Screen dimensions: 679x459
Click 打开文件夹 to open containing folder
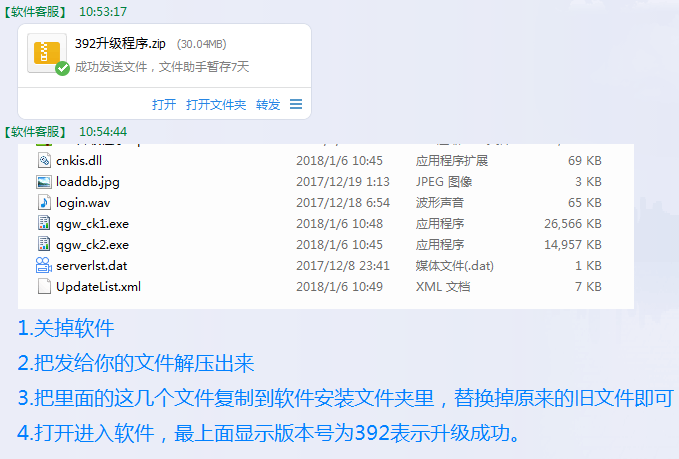click(216, 104)
